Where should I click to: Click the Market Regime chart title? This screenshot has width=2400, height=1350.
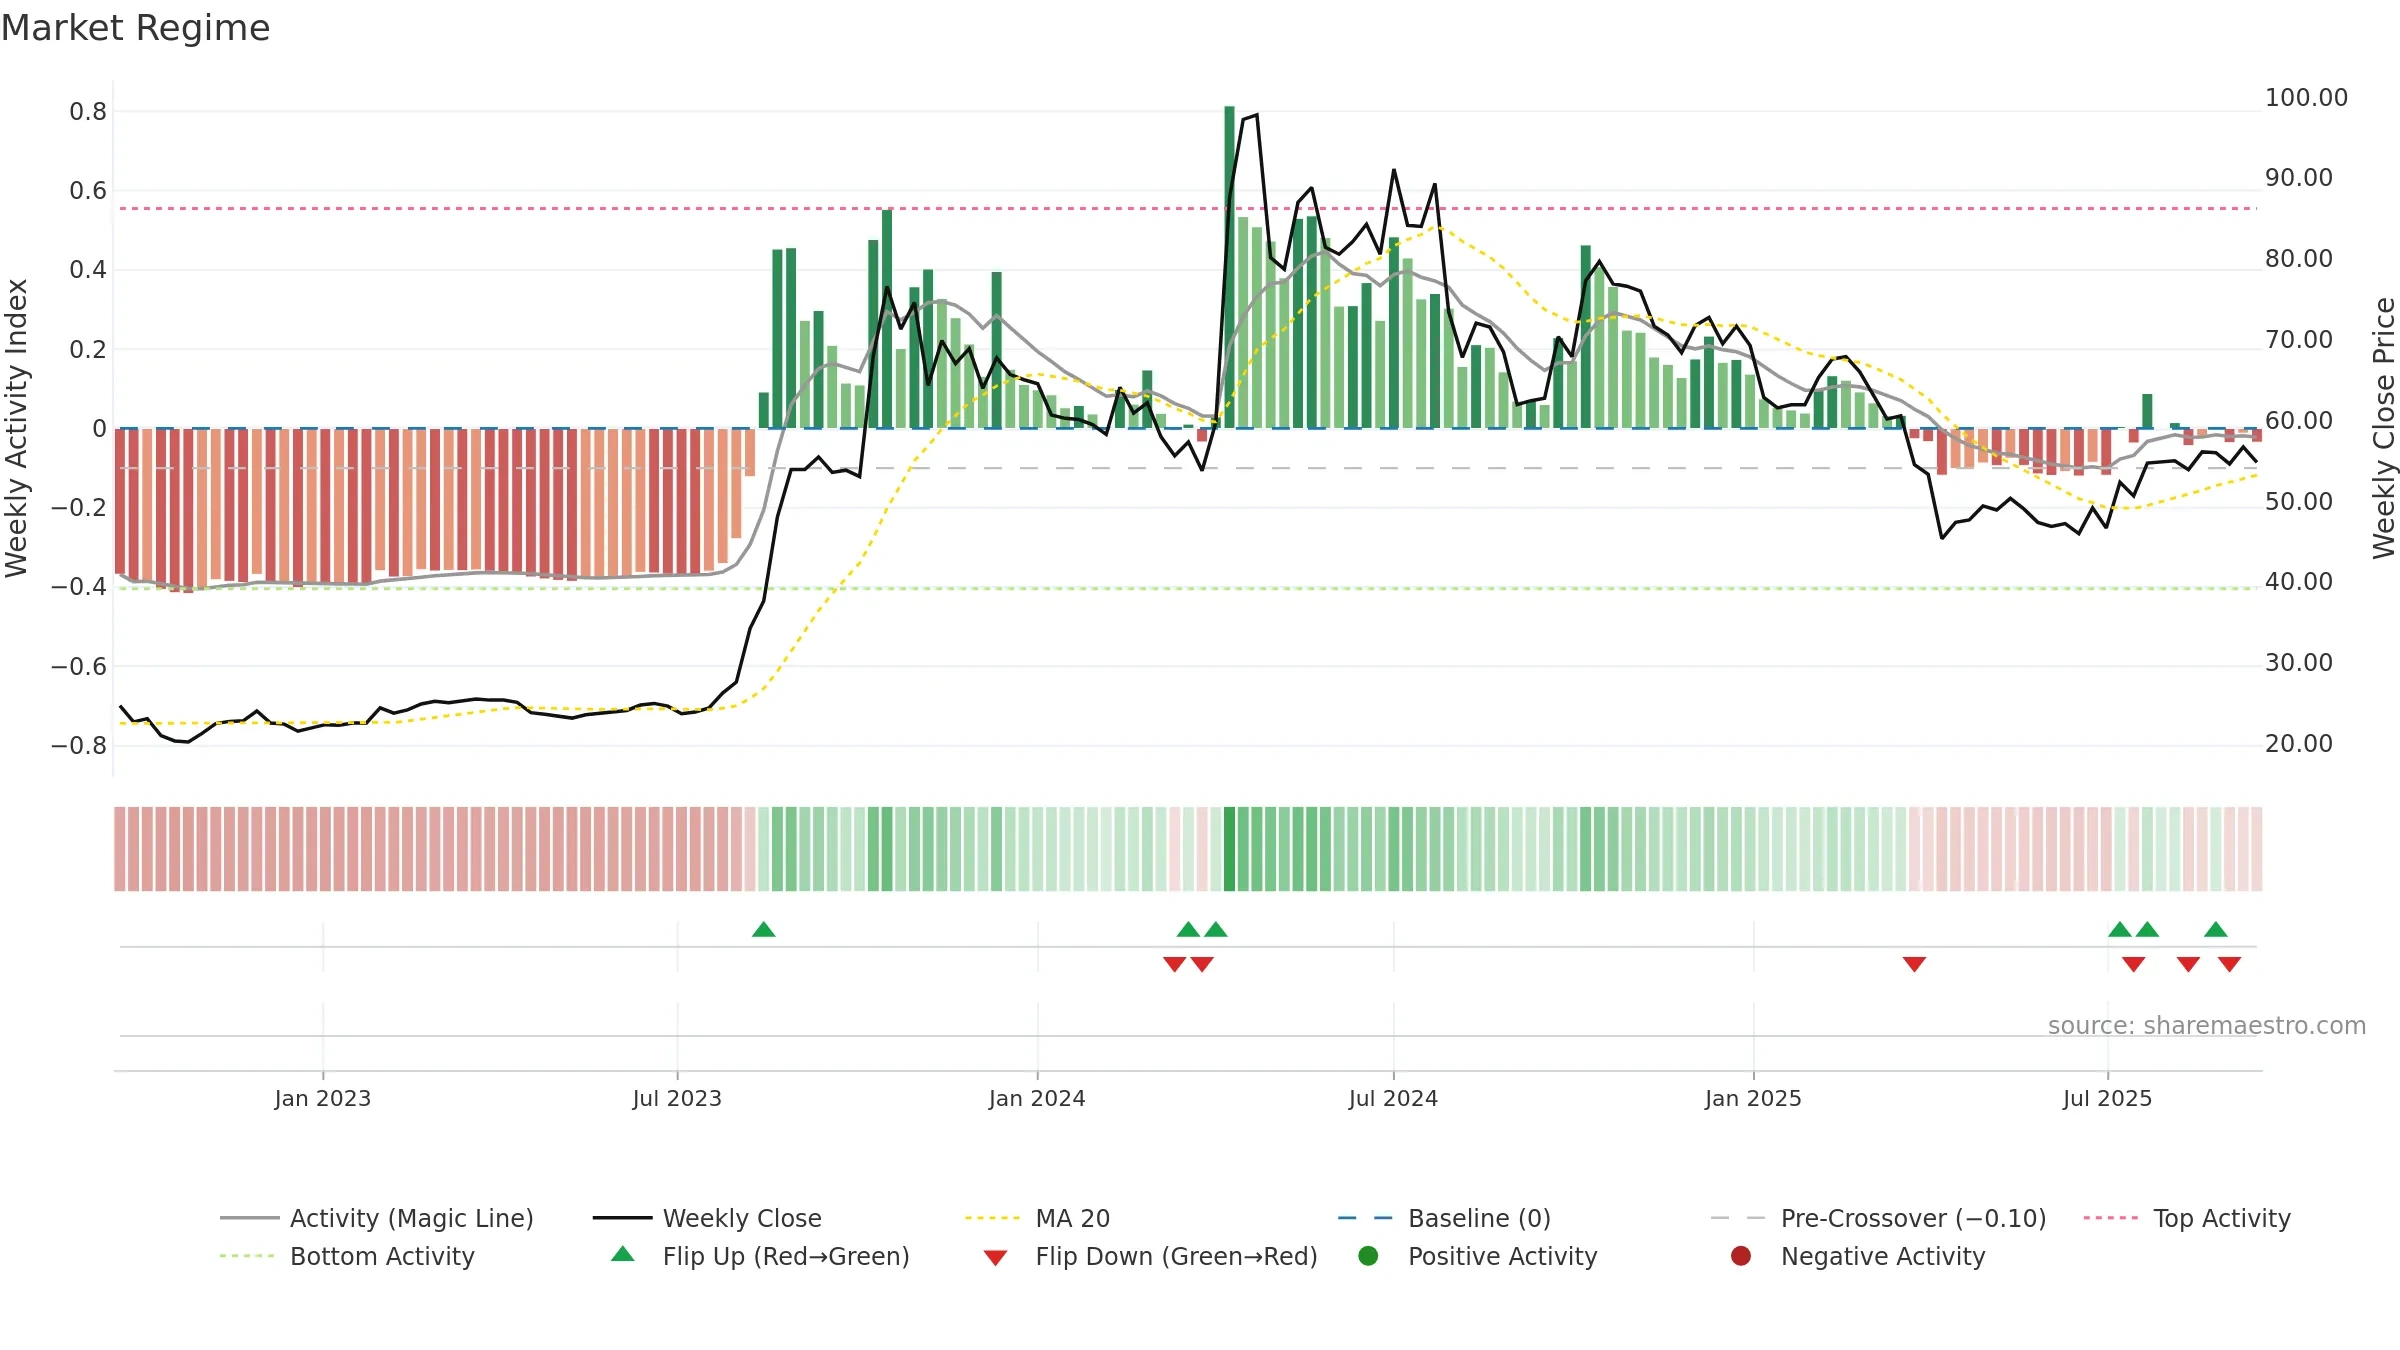[x=135, y=28]
